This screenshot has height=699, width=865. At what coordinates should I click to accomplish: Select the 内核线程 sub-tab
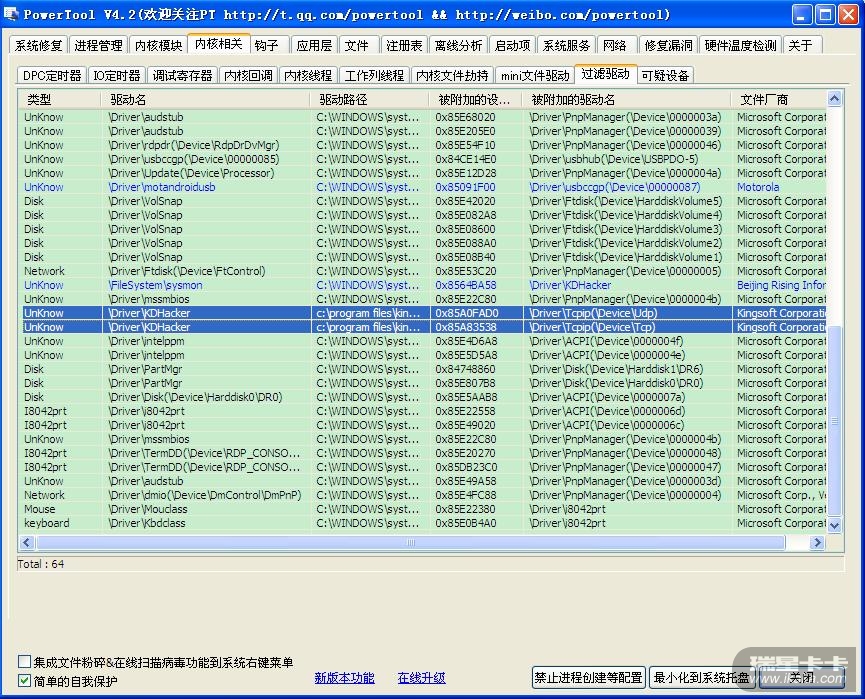(x=308, y=75)
